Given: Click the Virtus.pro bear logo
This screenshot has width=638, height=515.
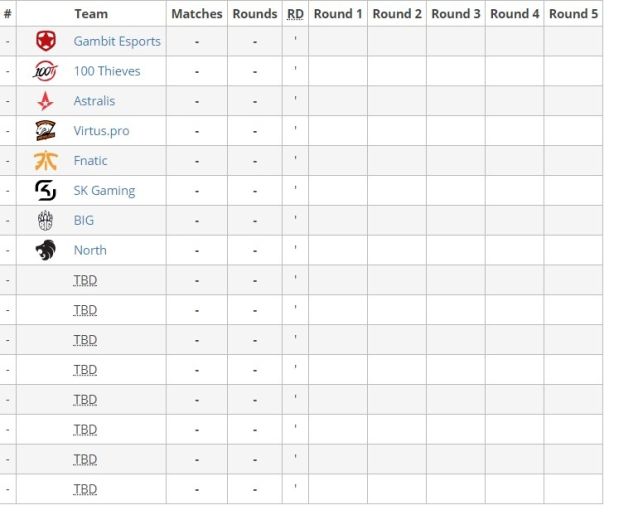Looking at the screenshot, I should (x=46, y=131).
